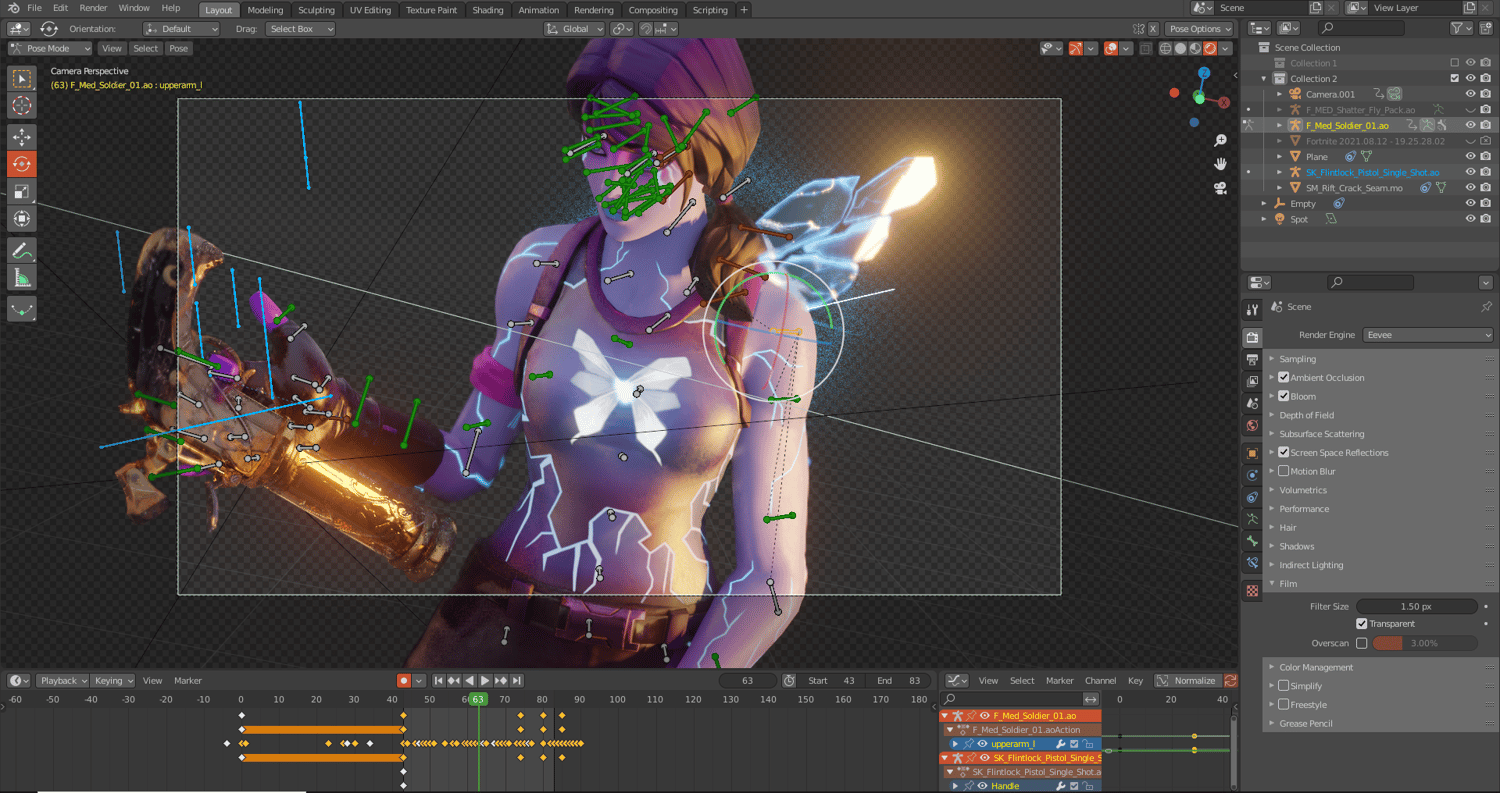Screen dimensions: 1500x793
Task: Select the Measure tool
Action: click(x=22, y=277)
